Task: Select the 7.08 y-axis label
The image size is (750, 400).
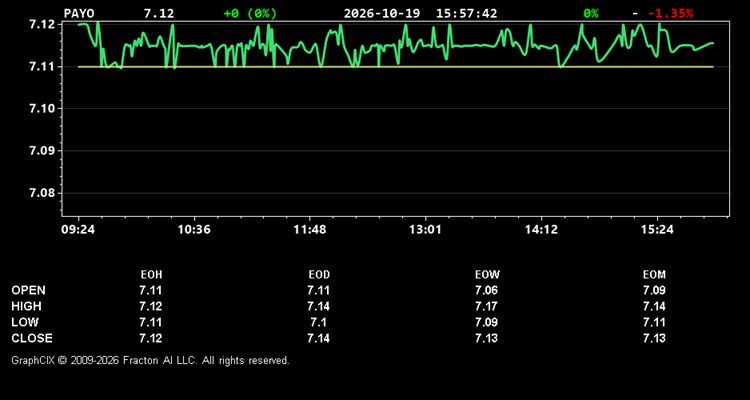Action: 42,193
